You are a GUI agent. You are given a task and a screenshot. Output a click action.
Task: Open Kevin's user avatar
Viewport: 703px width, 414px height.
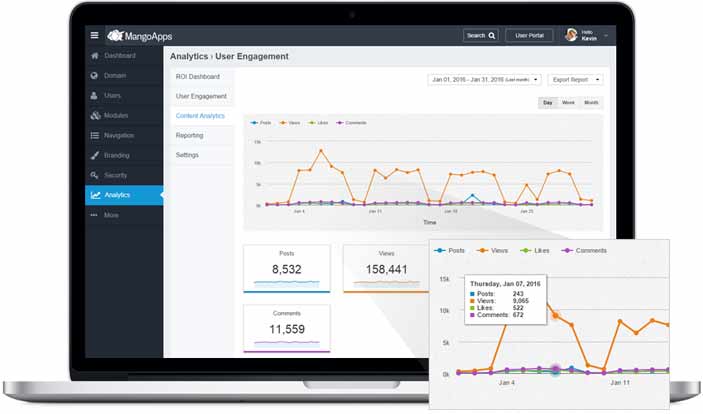tap(571, 35)
